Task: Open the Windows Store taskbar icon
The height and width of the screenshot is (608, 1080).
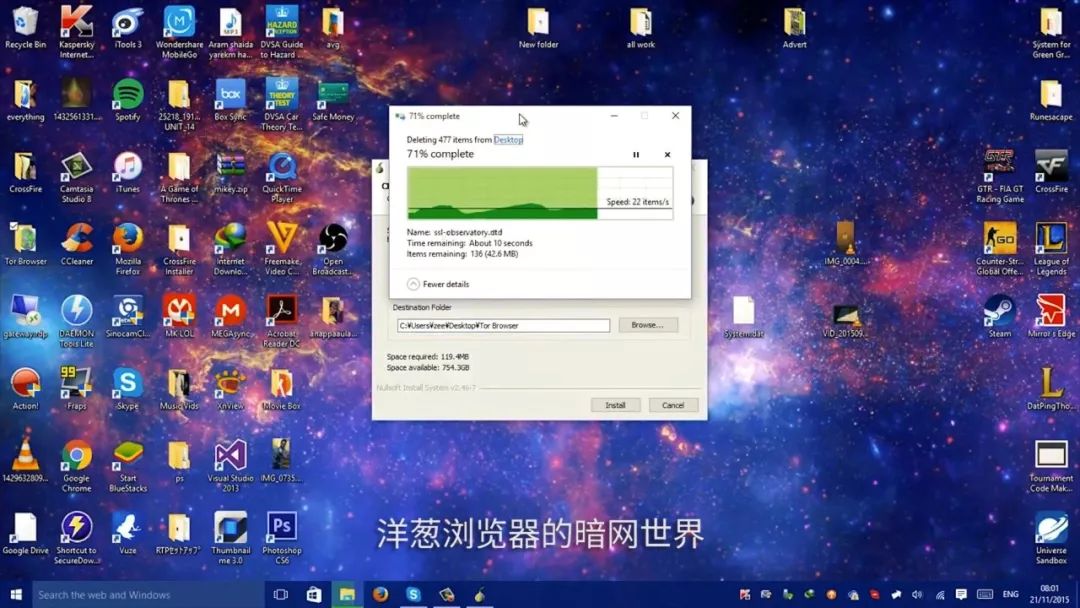Action: (314, 594)
